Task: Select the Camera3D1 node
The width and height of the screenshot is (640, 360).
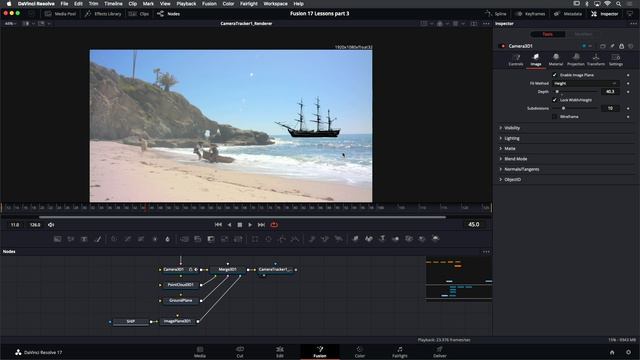Action: click(x=179, y=270)
